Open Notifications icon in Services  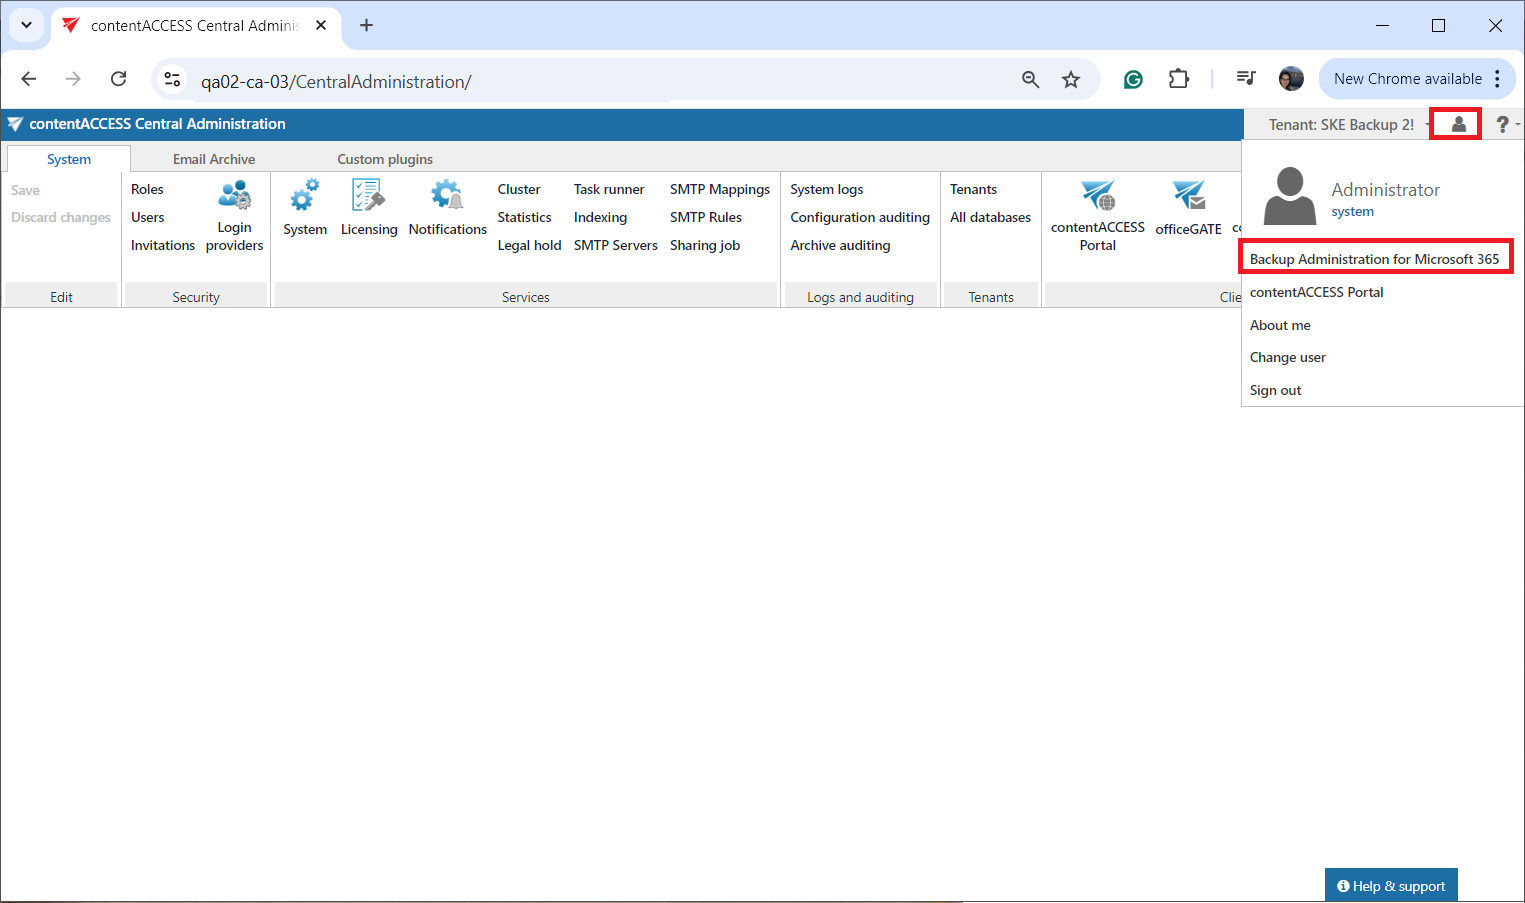point(447,196)
